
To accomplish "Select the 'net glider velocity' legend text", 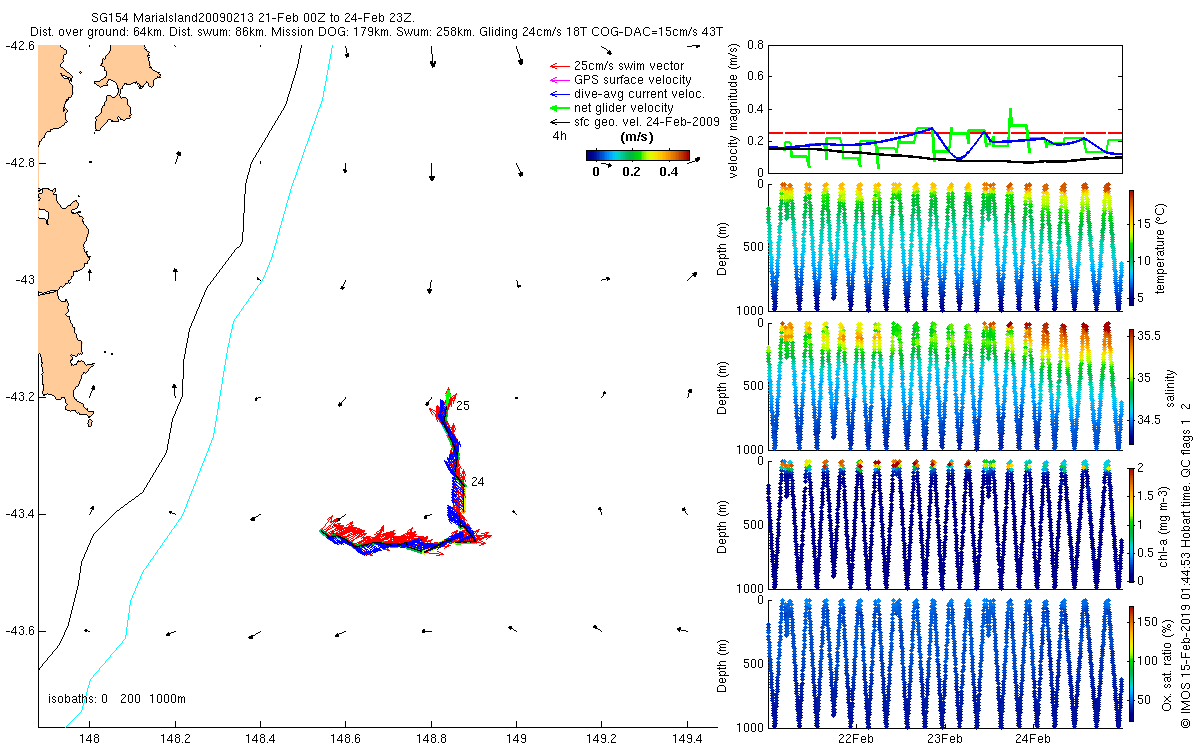I will pyautogui.click(x=623, y=108).
